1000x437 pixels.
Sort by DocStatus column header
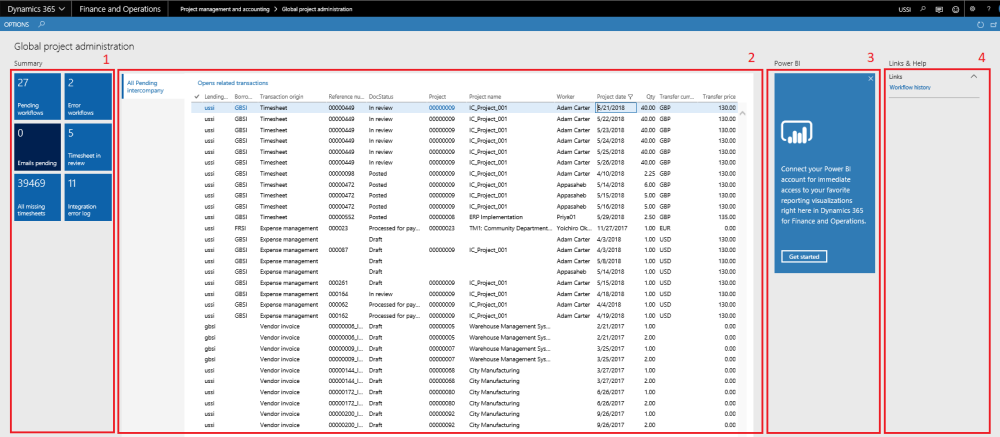[381, 97]
